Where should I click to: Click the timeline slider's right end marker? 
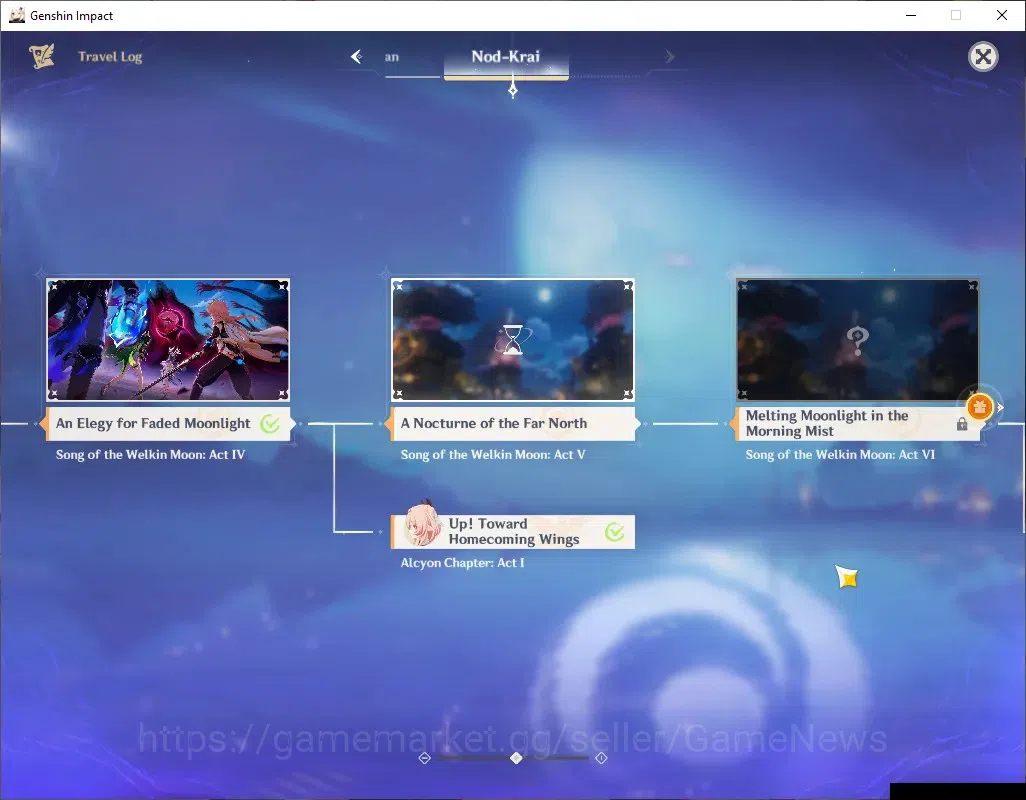tap(601, 757)
